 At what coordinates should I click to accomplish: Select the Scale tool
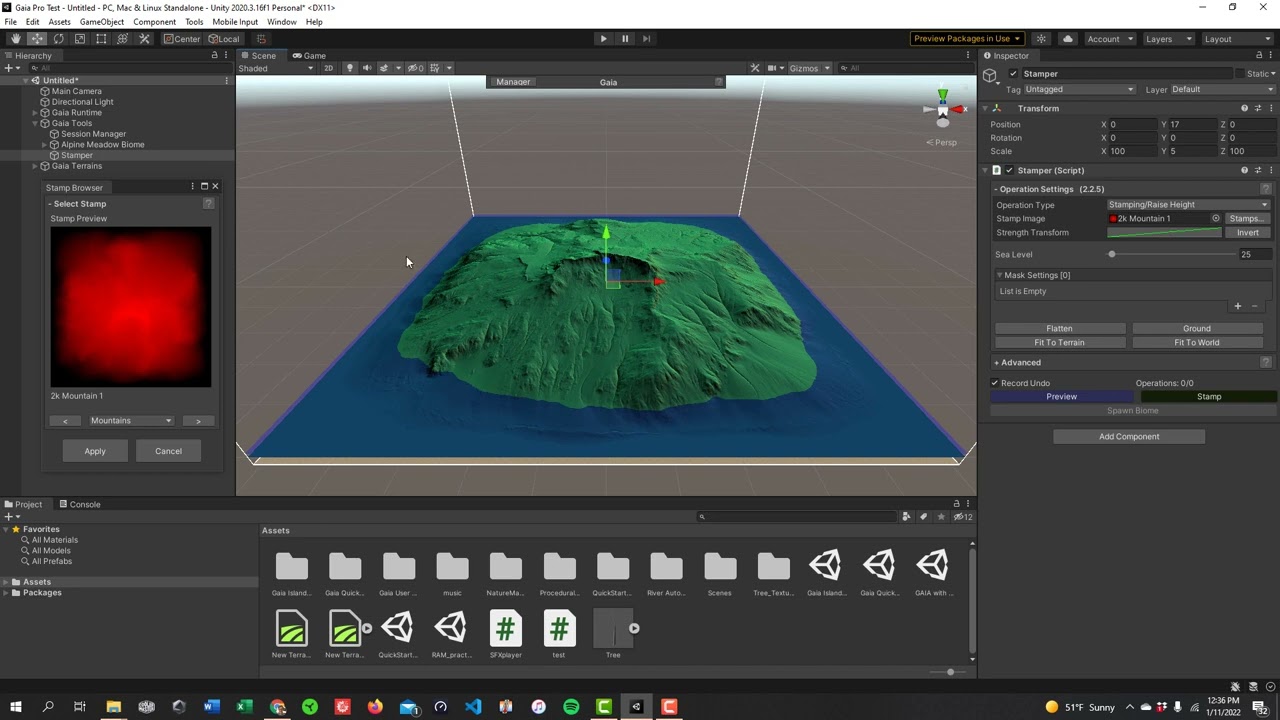pos(79,39)
